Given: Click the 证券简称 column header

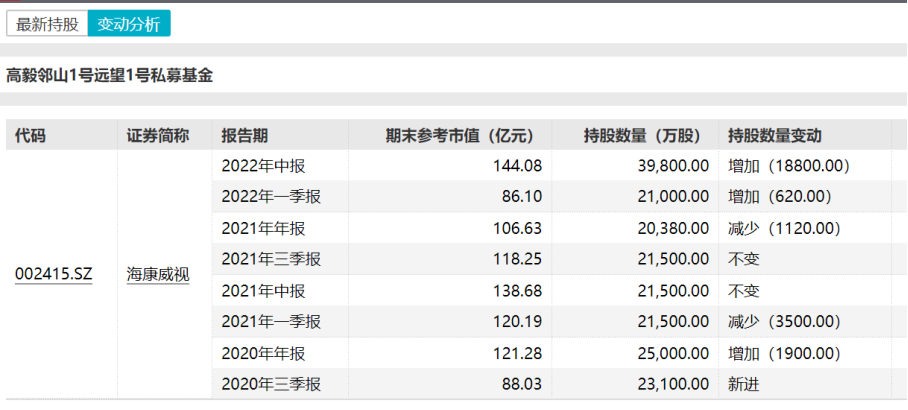Looking at the screenshot, I should coord(157,136).
